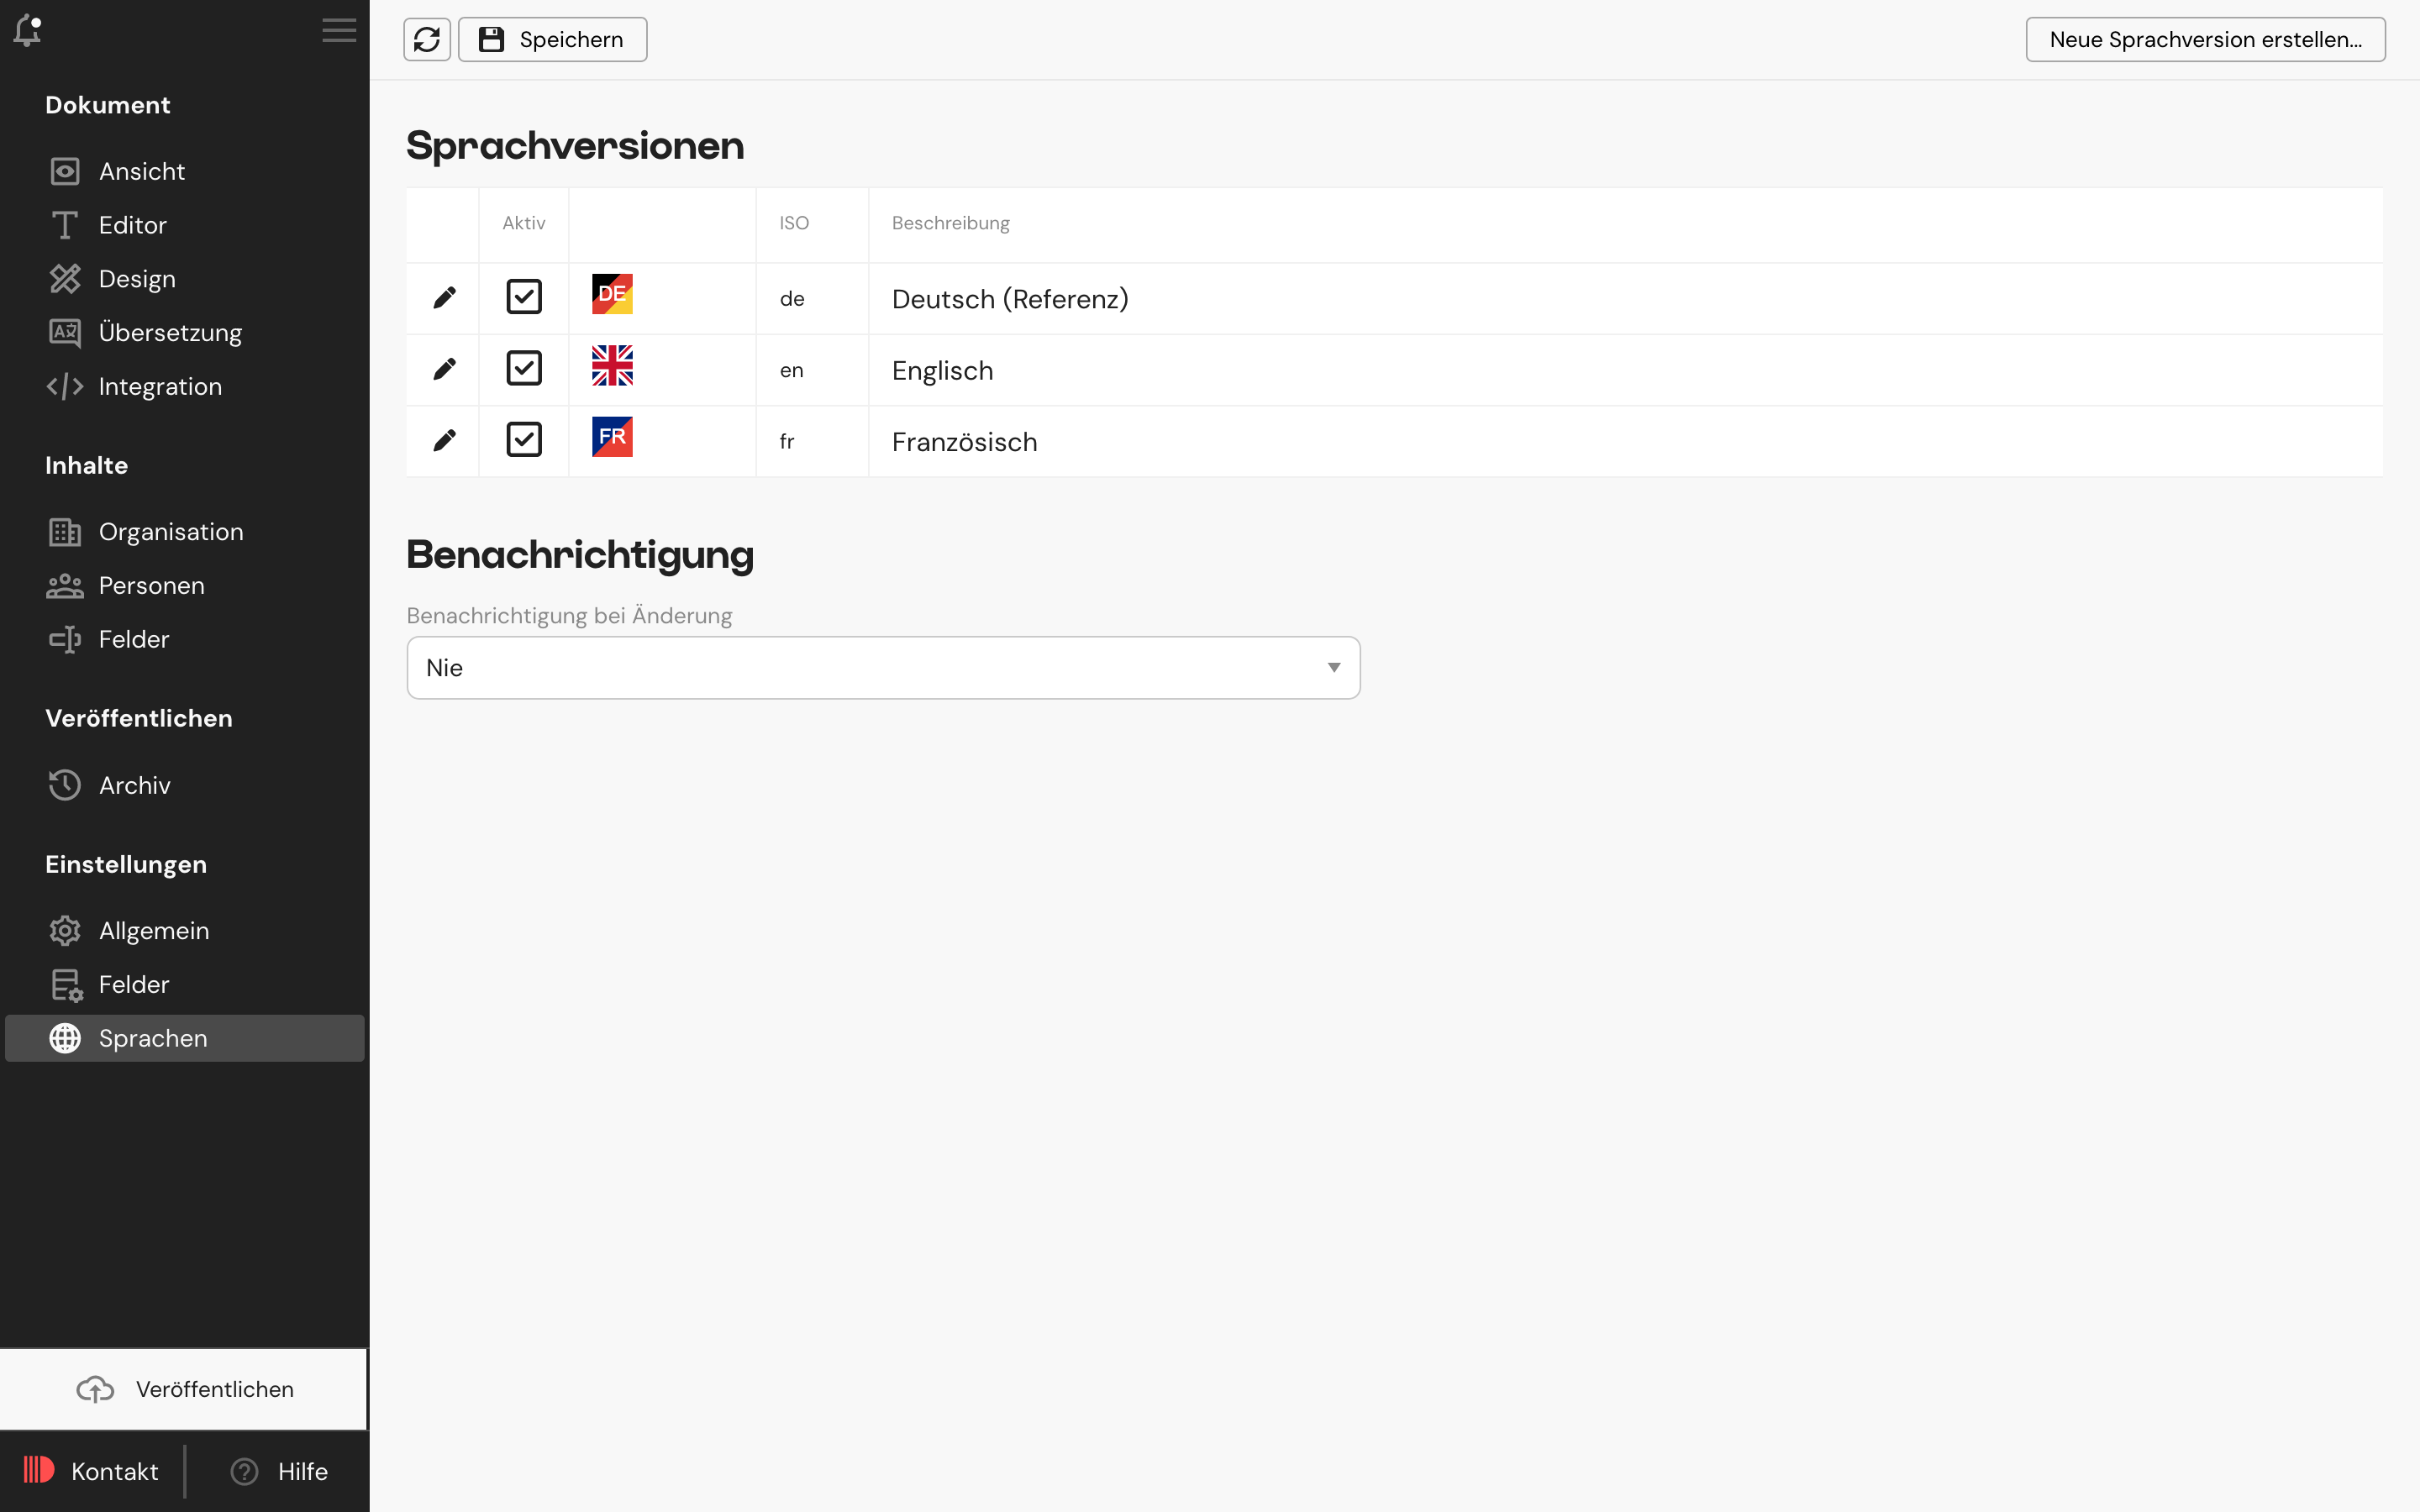2420x1512 pixels.
Task: Select the Editor in the Dokument section
Action: coord(132,224)
